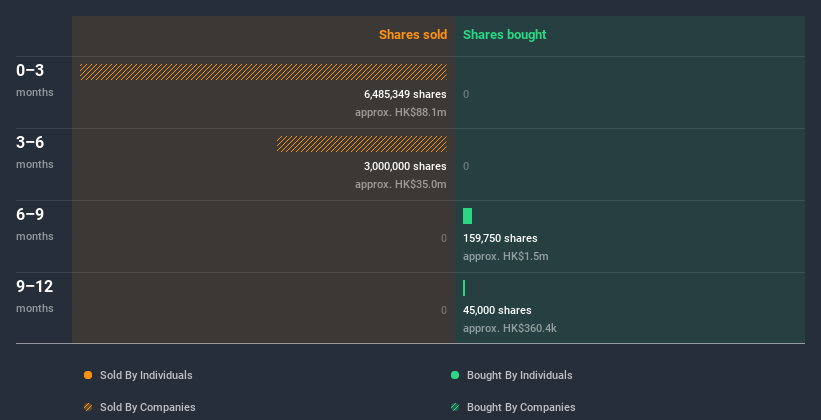Click the zero sold value in 9–12 months row

[444, 311]
